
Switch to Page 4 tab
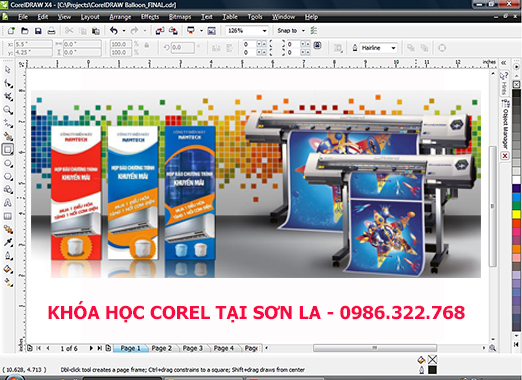coord(224,348)
